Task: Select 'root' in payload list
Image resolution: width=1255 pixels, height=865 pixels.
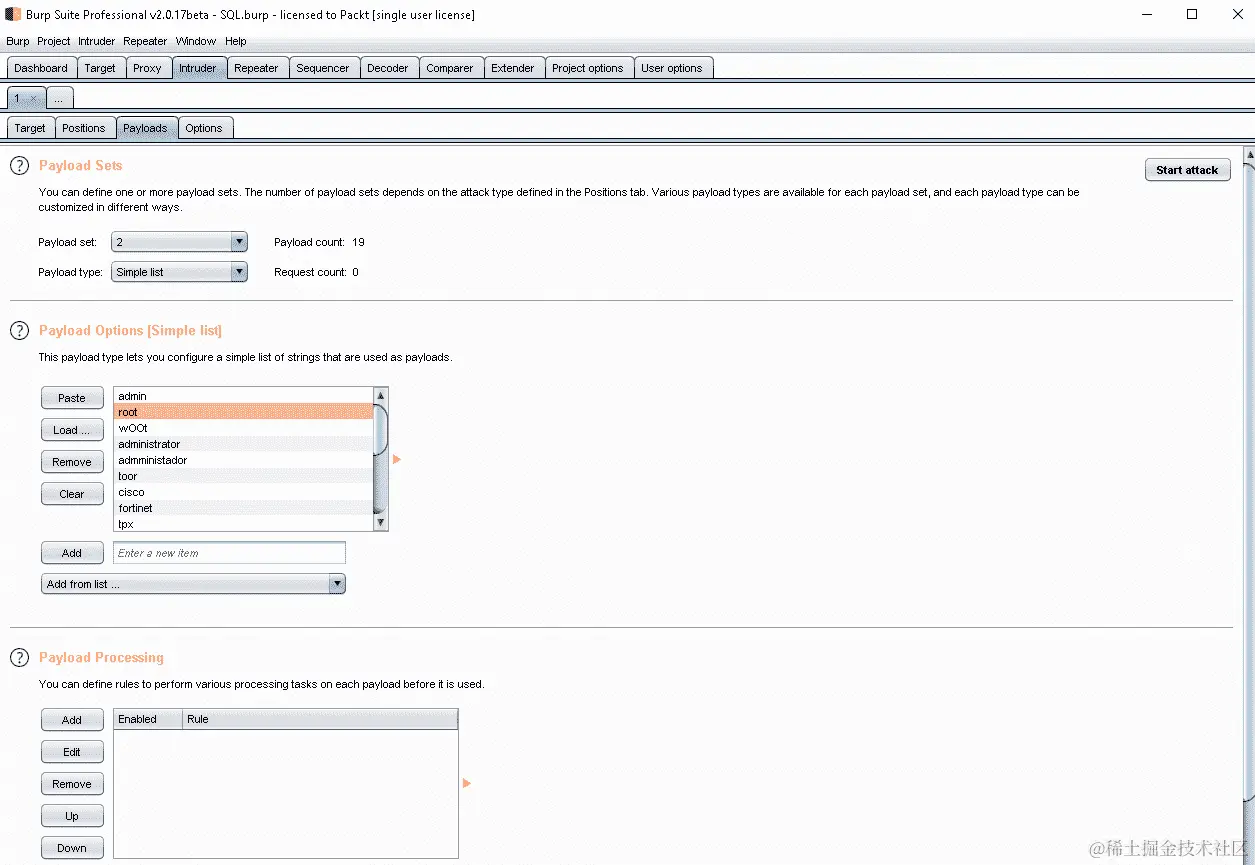Action: pos(243,412)
